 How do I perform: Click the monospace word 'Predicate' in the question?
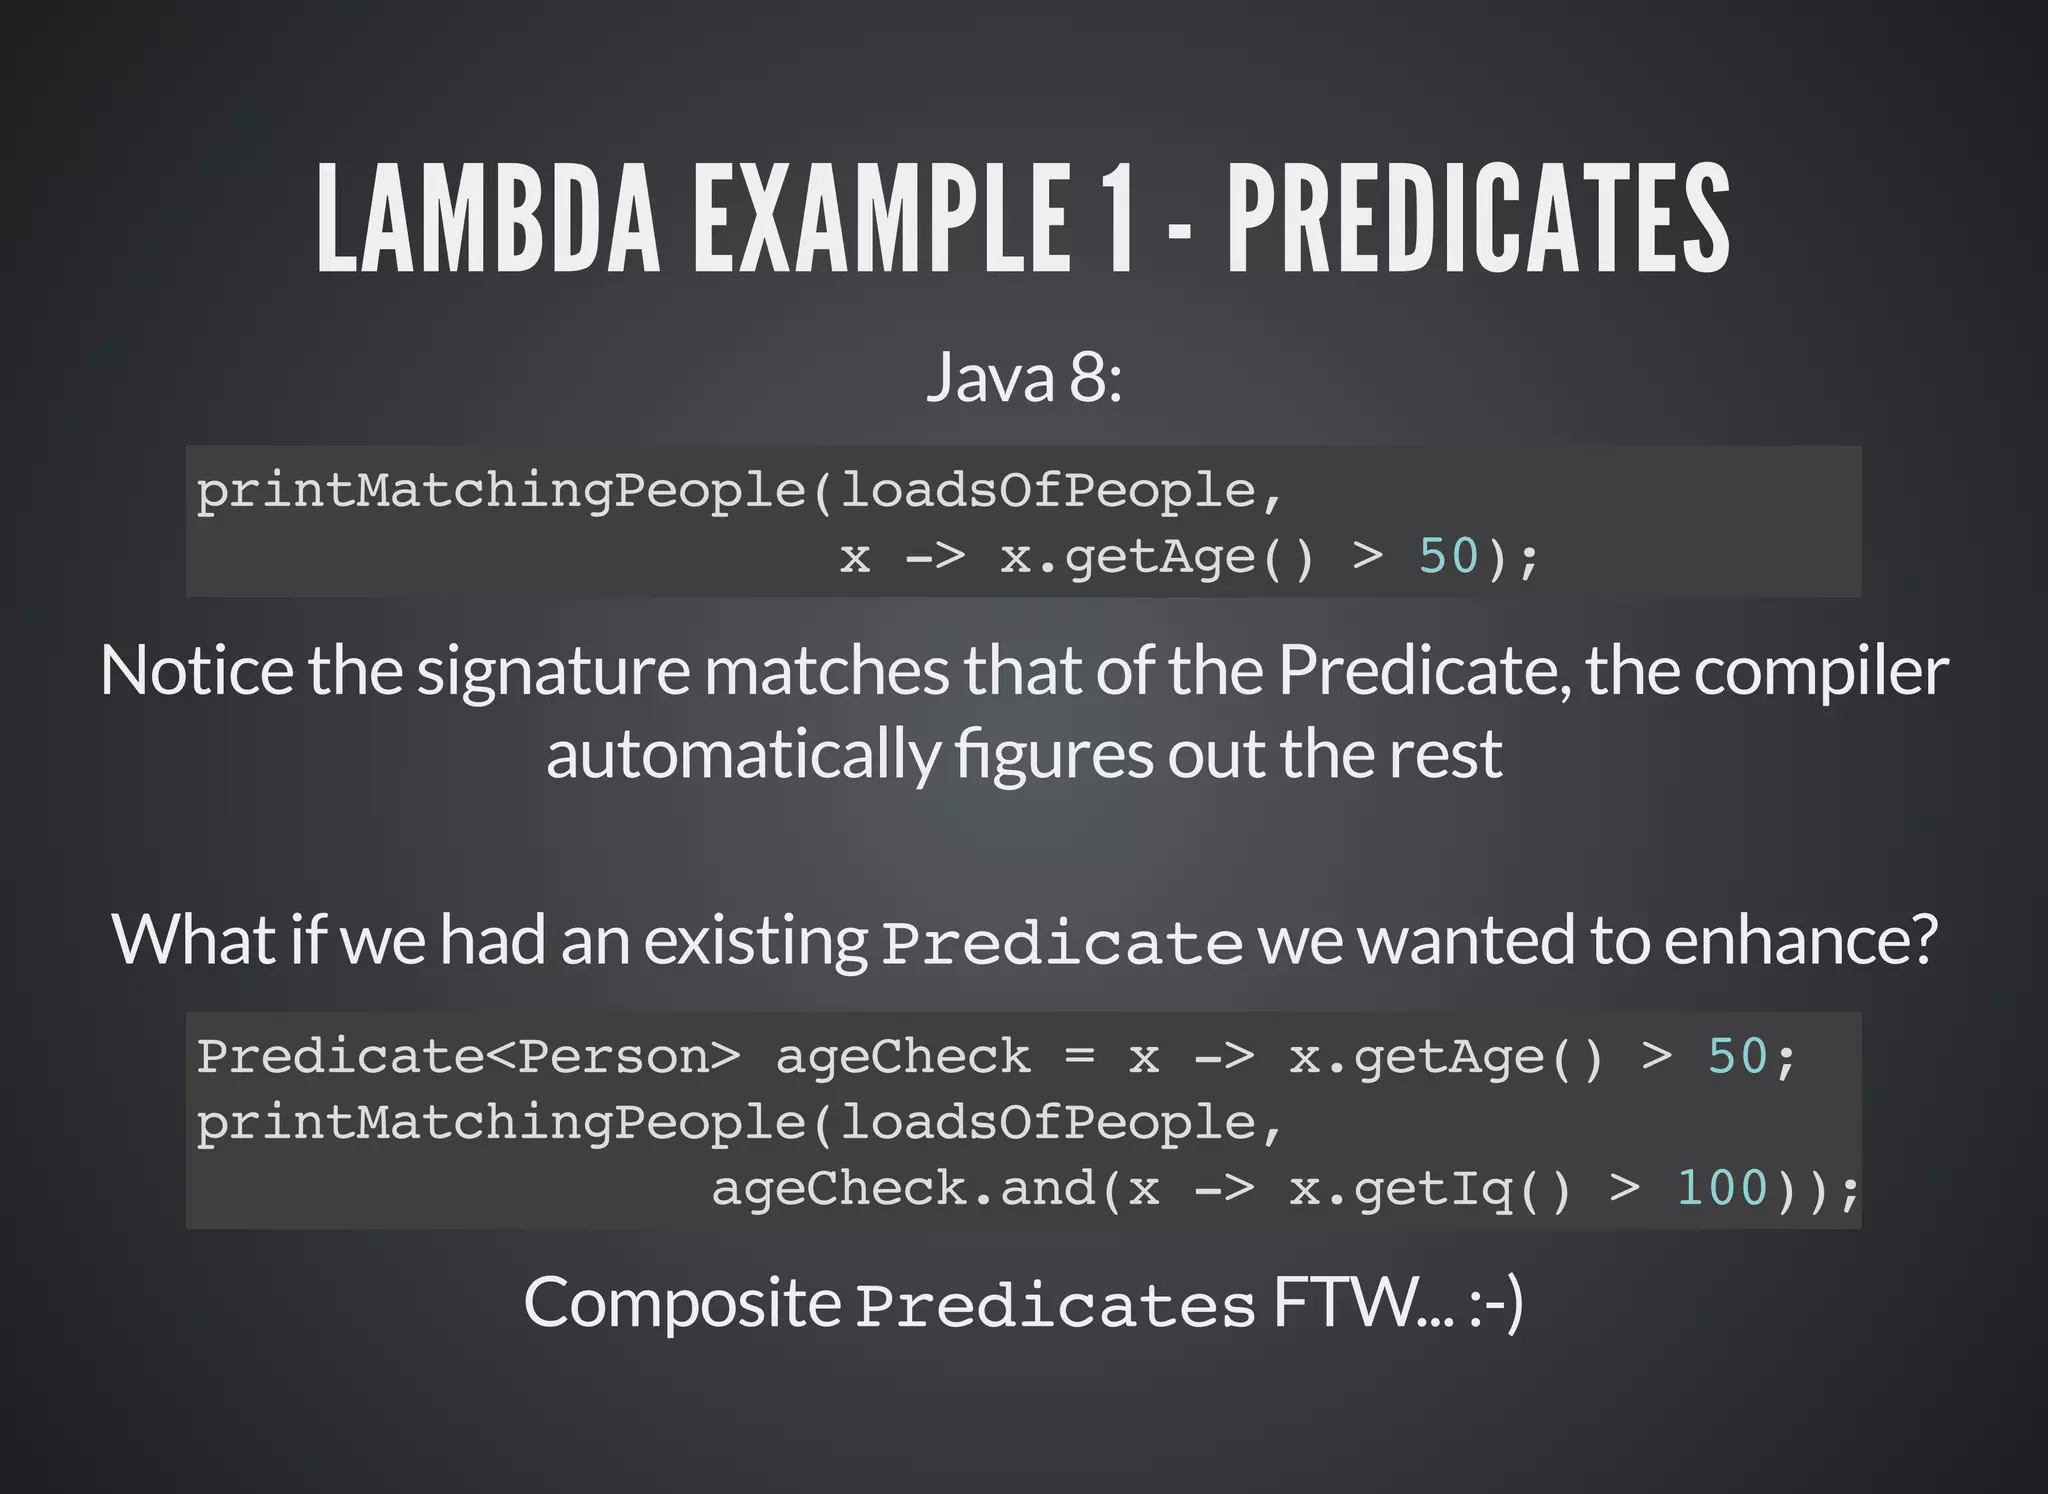[1062, 943]
